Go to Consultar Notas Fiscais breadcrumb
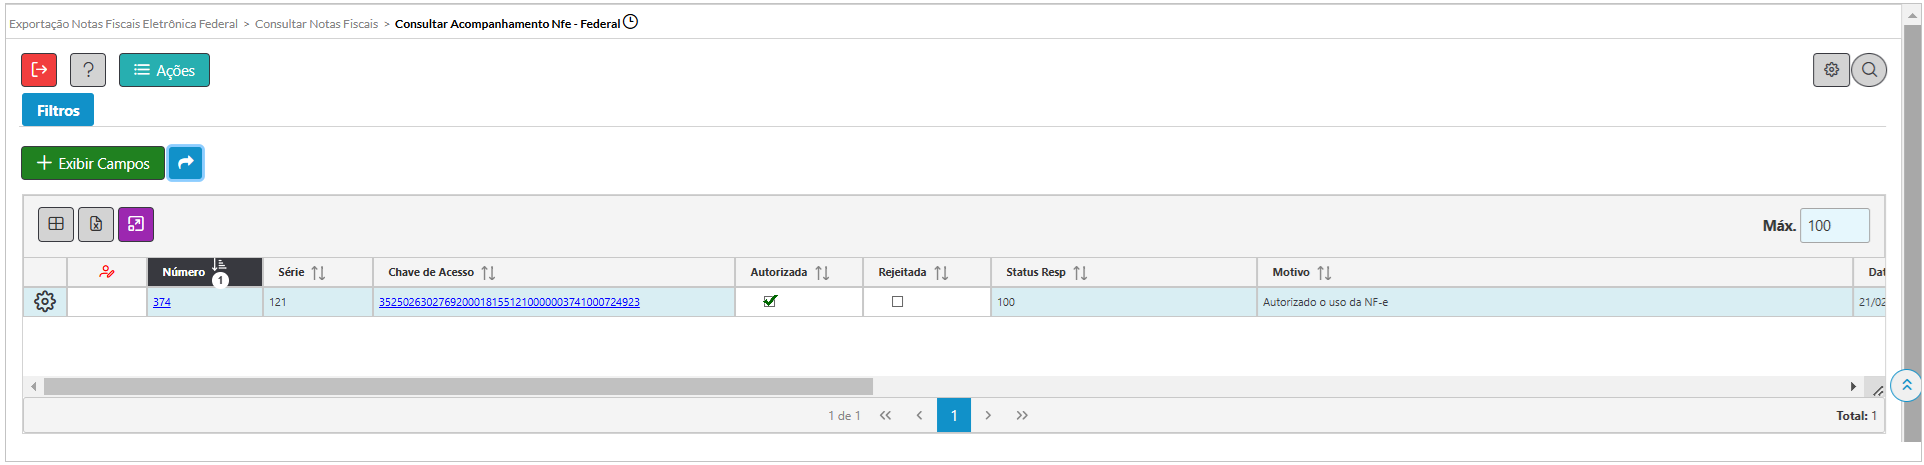Viewport: 1924px width, 465px height. 316,24
